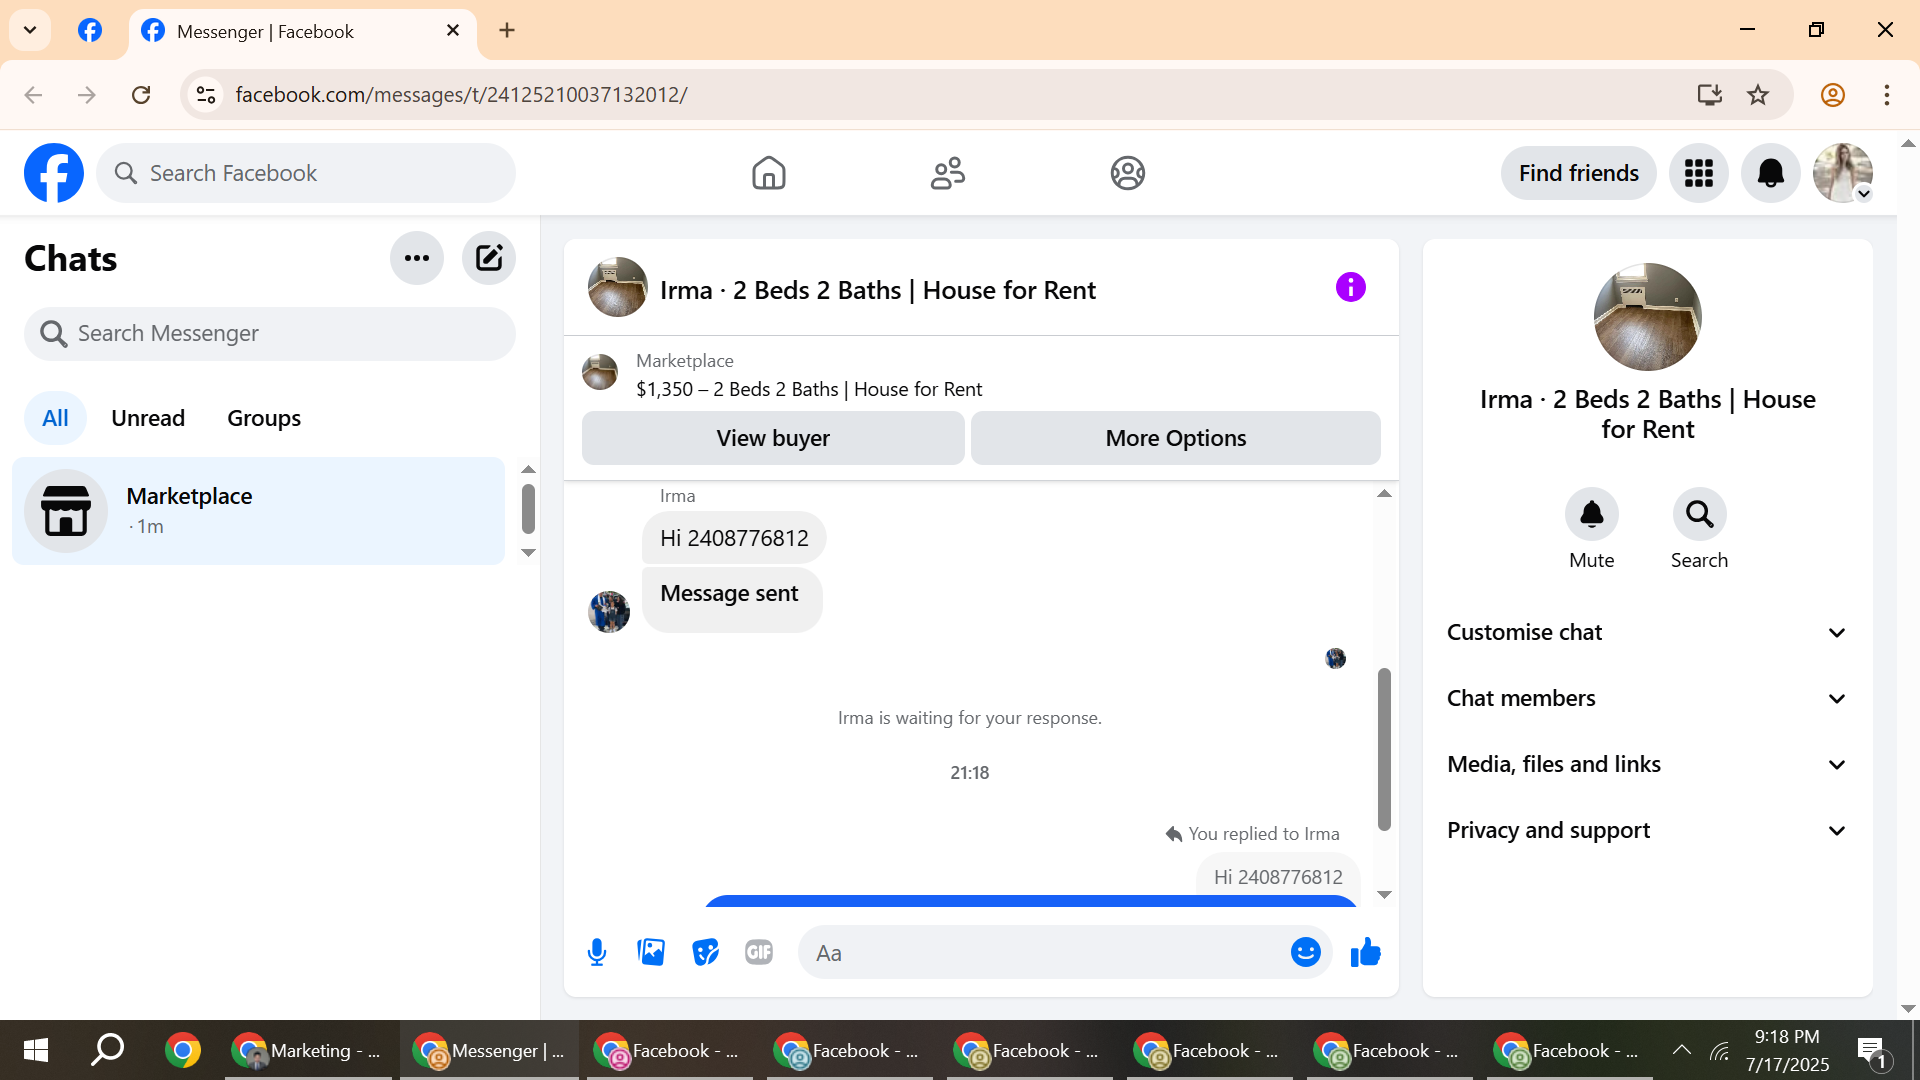Mute the conversation with bell icon

tap(1592, 514)
